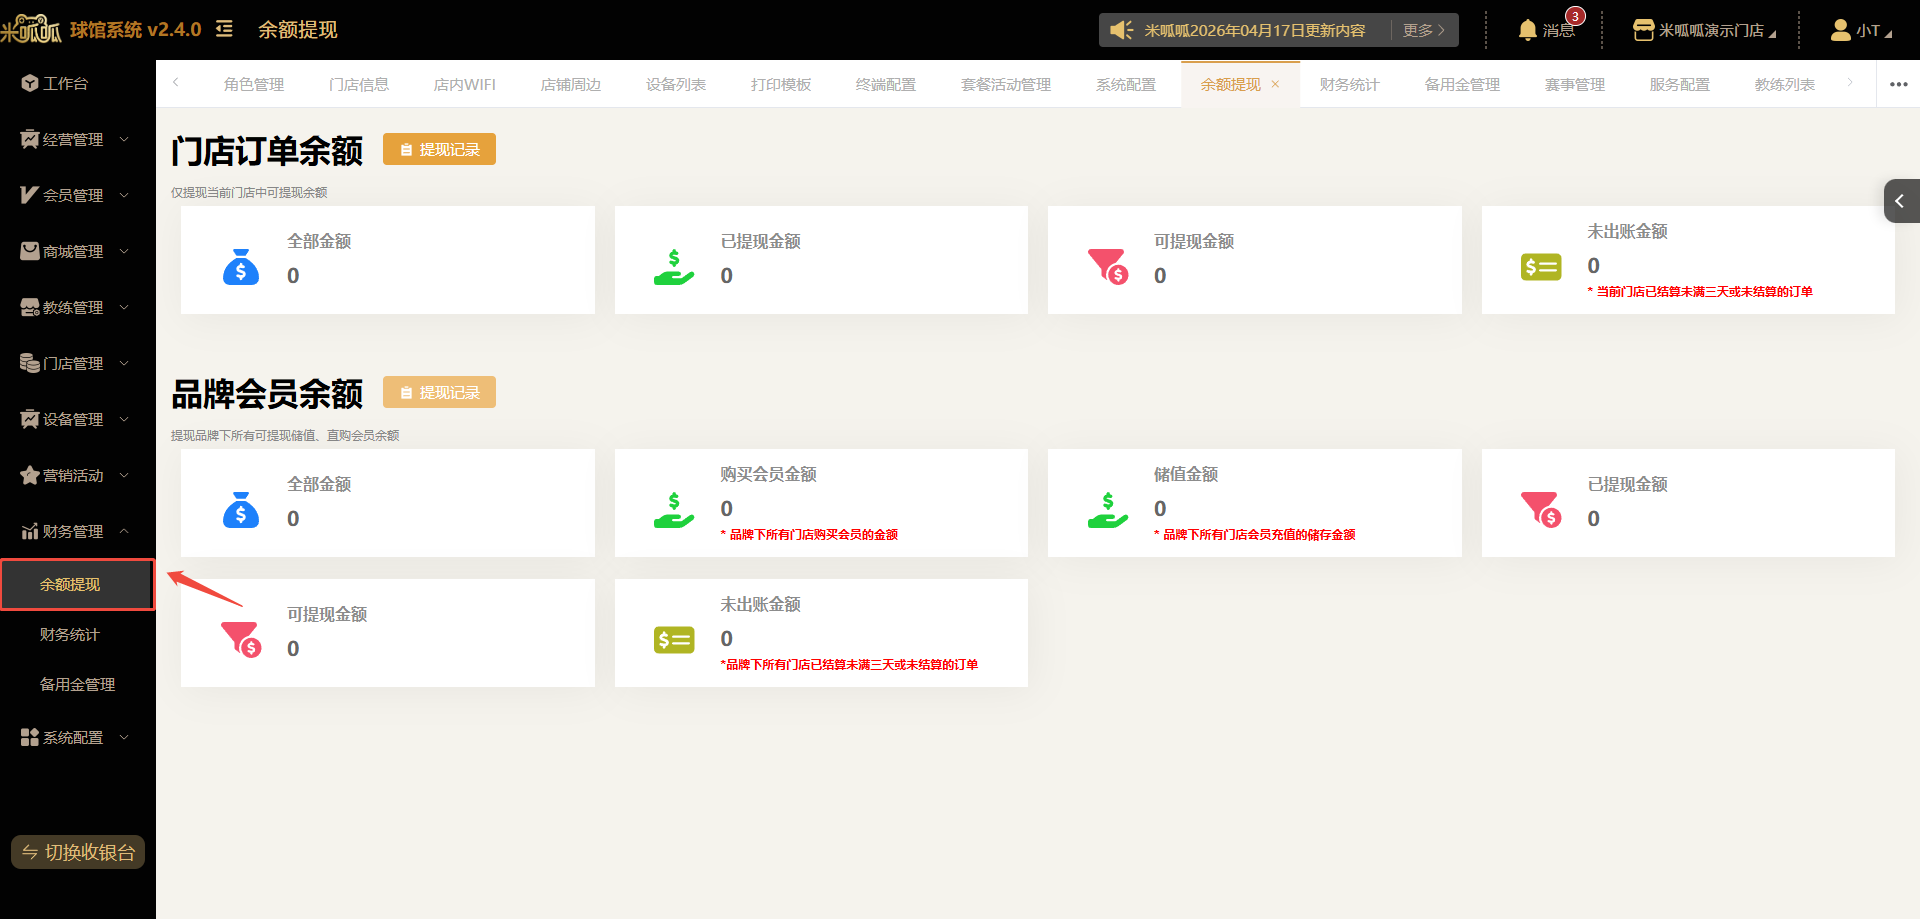This screenshot has width=1920, height=919.
Task: Click the red funnel icon in 门店订单余额 可提现金额
Action: (1108, 267)
